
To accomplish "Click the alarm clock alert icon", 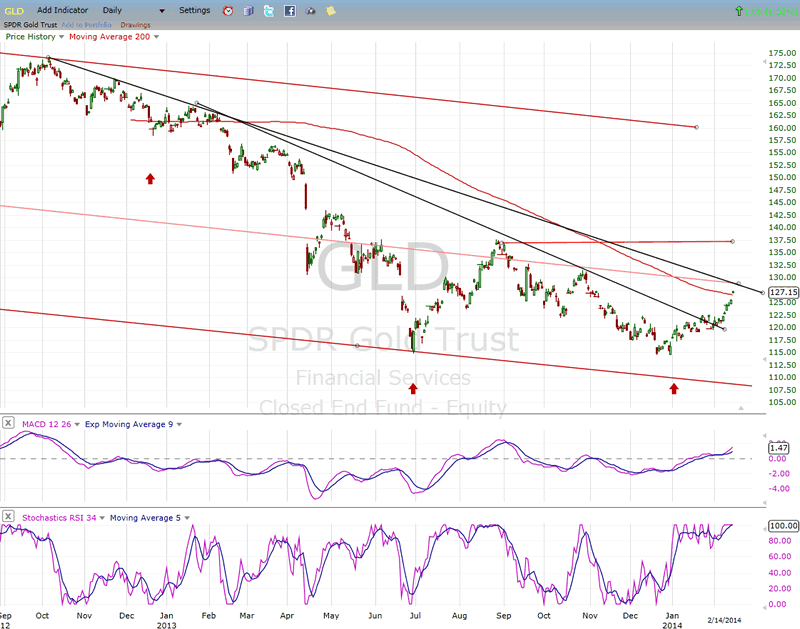I will [x=228, y=11].
